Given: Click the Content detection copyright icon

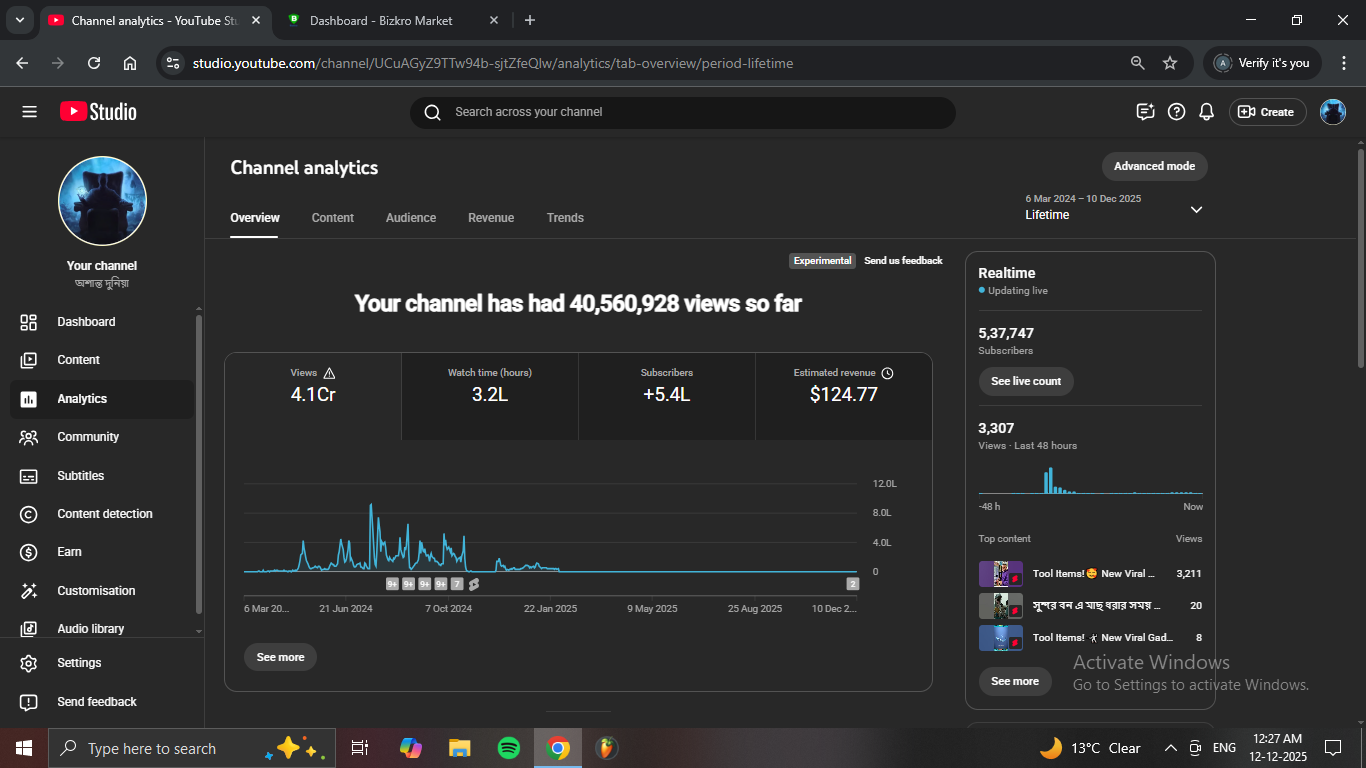Looking at the screenshot, I should (x=29, y=514).
